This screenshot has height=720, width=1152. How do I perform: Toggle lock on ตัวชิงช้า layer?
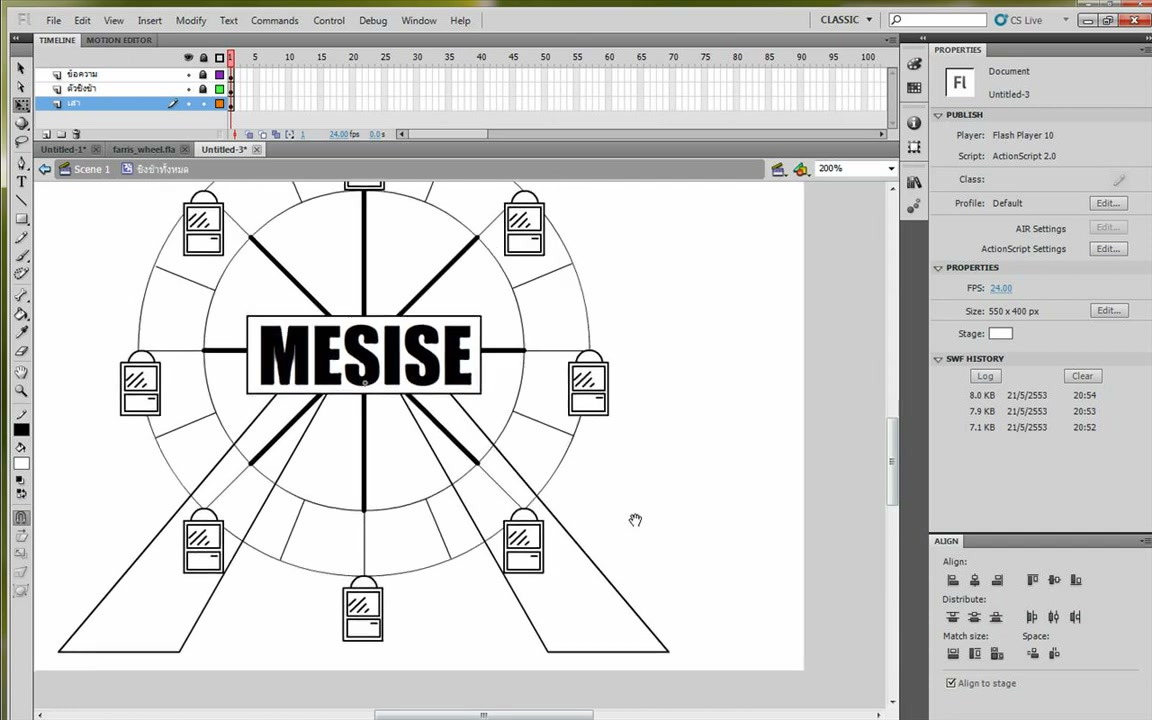[x=204, y=89]
